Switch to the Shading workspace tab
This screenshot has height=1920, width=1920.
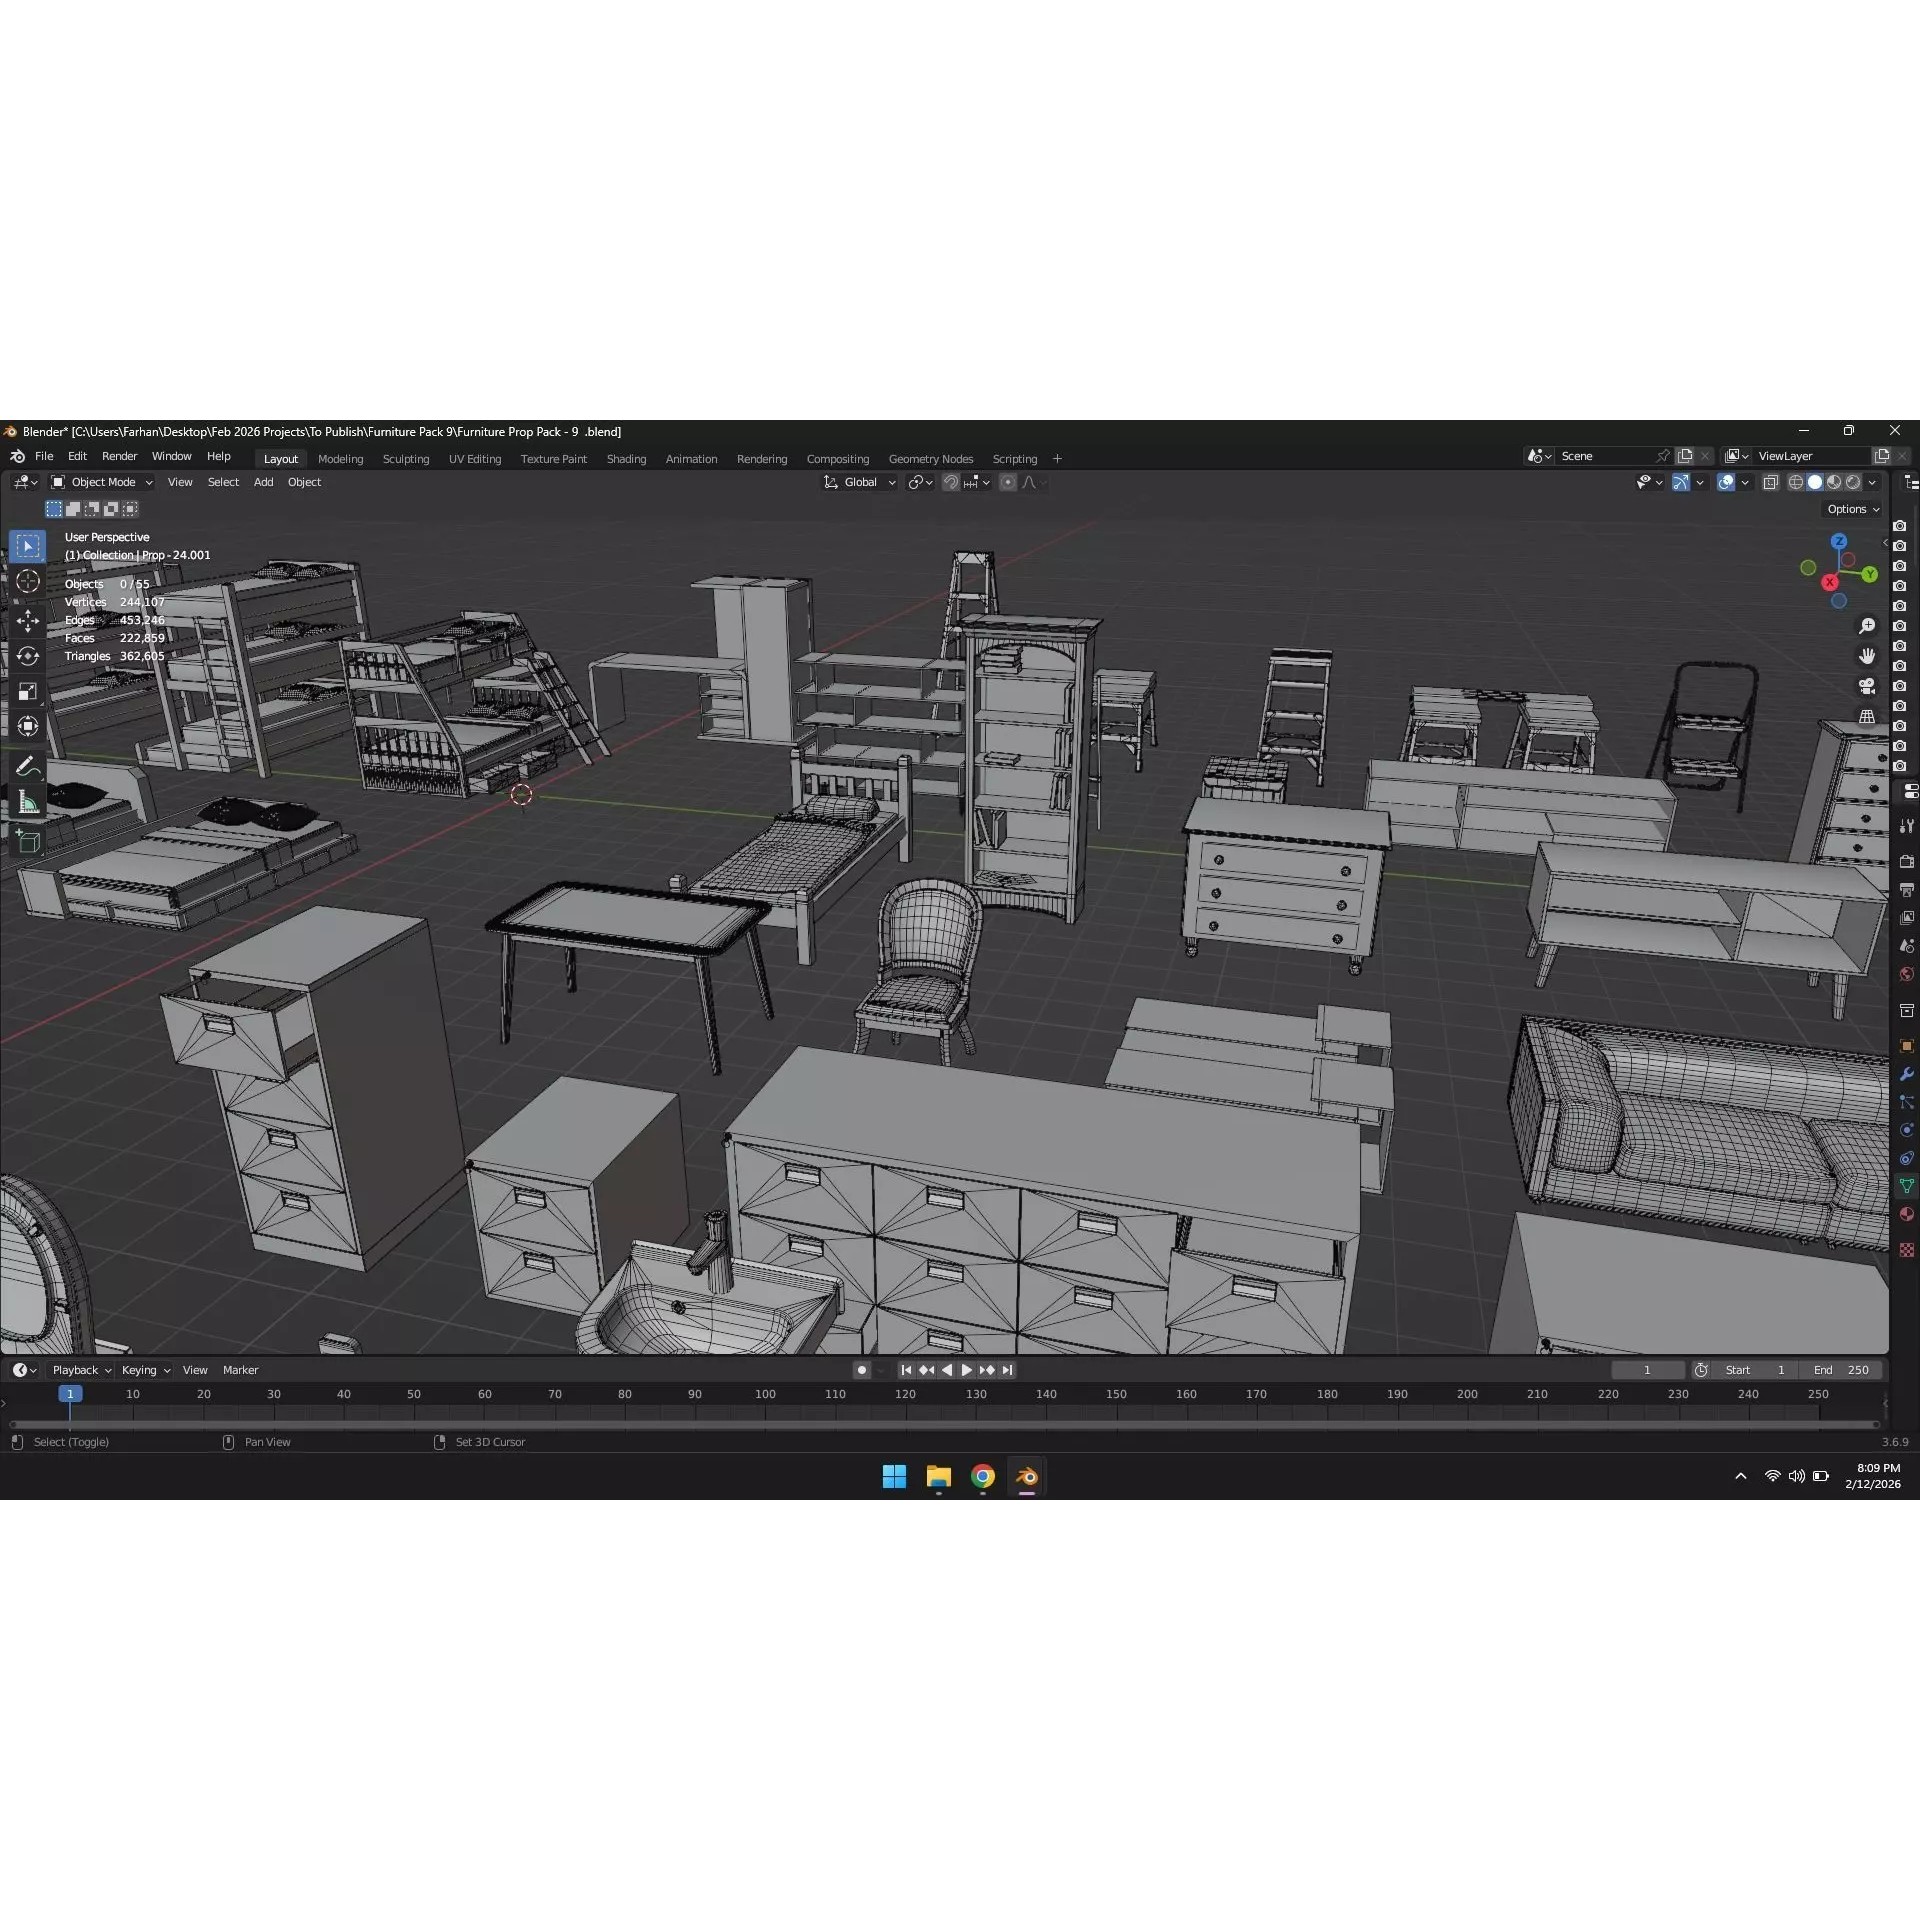(x=626, y=459)
